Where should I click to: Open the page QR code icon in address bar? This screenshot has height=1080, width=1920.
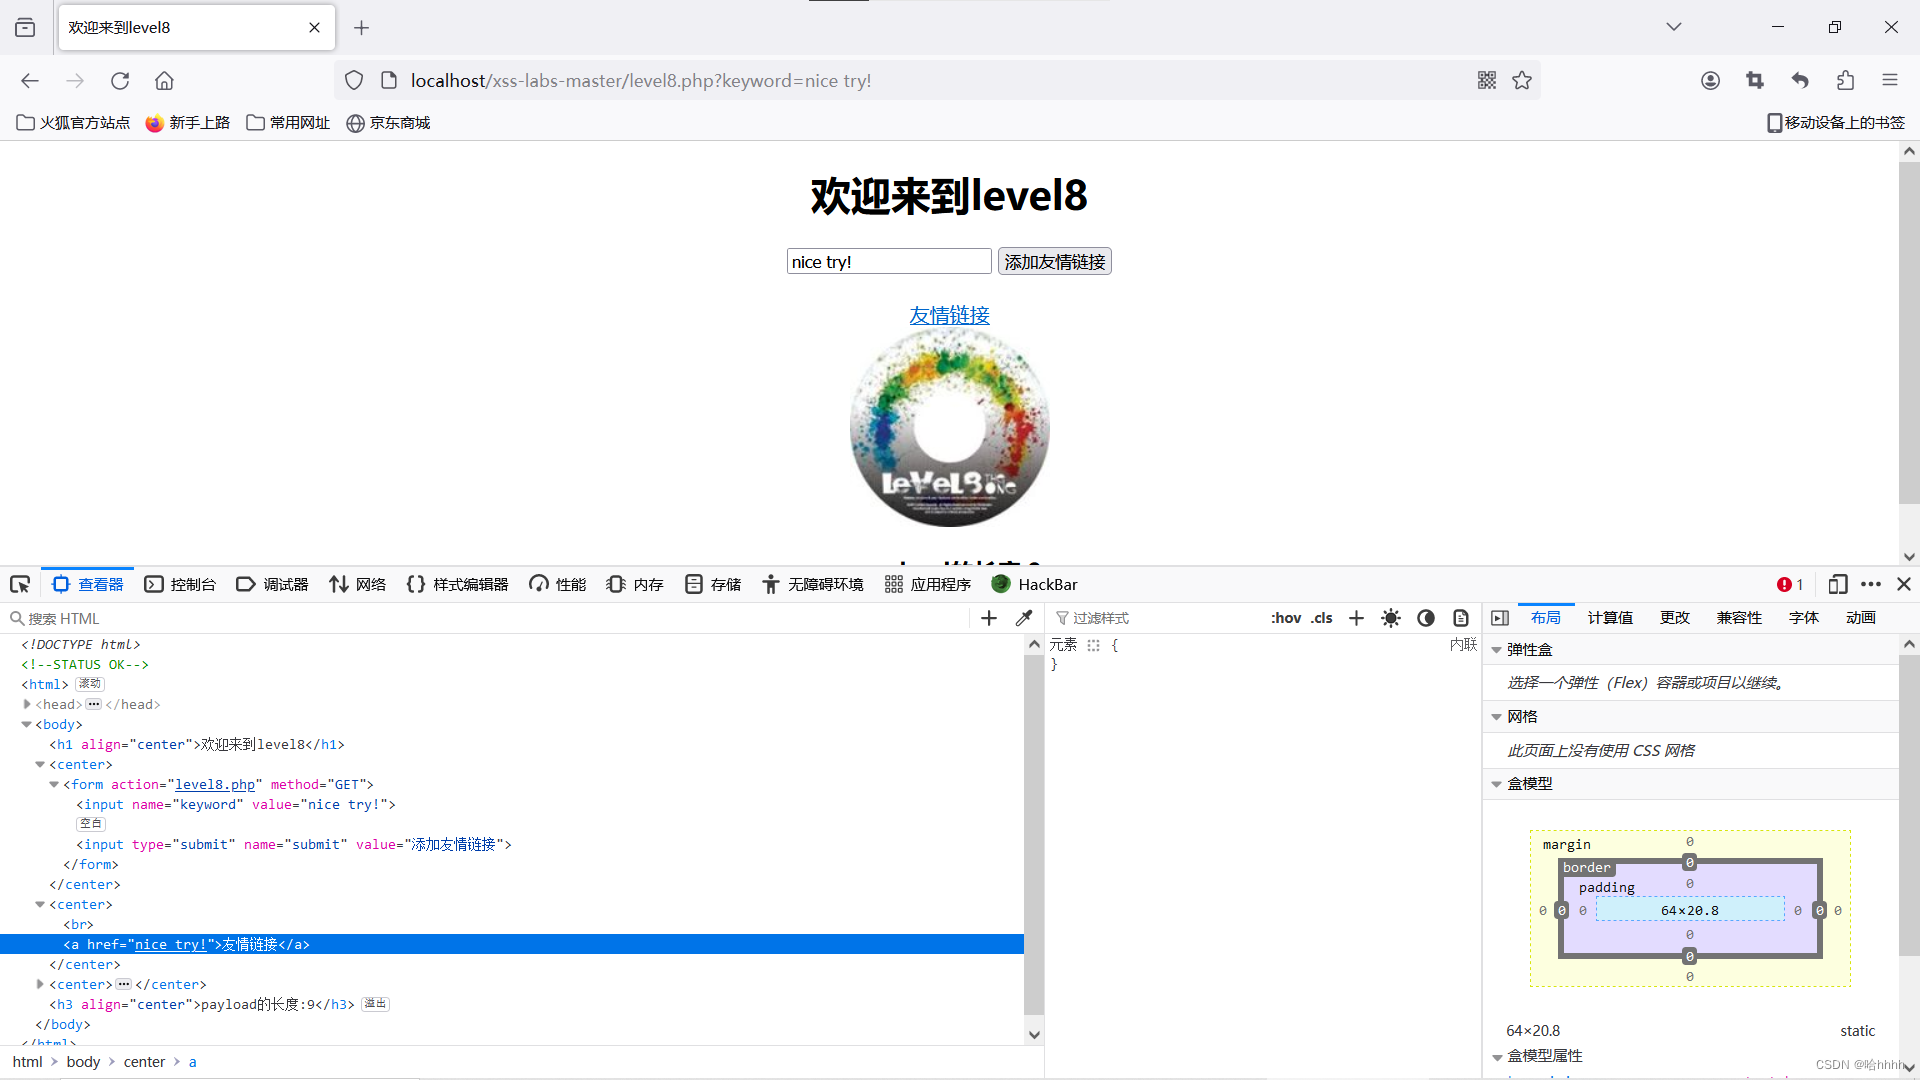tap(1487, 80)
